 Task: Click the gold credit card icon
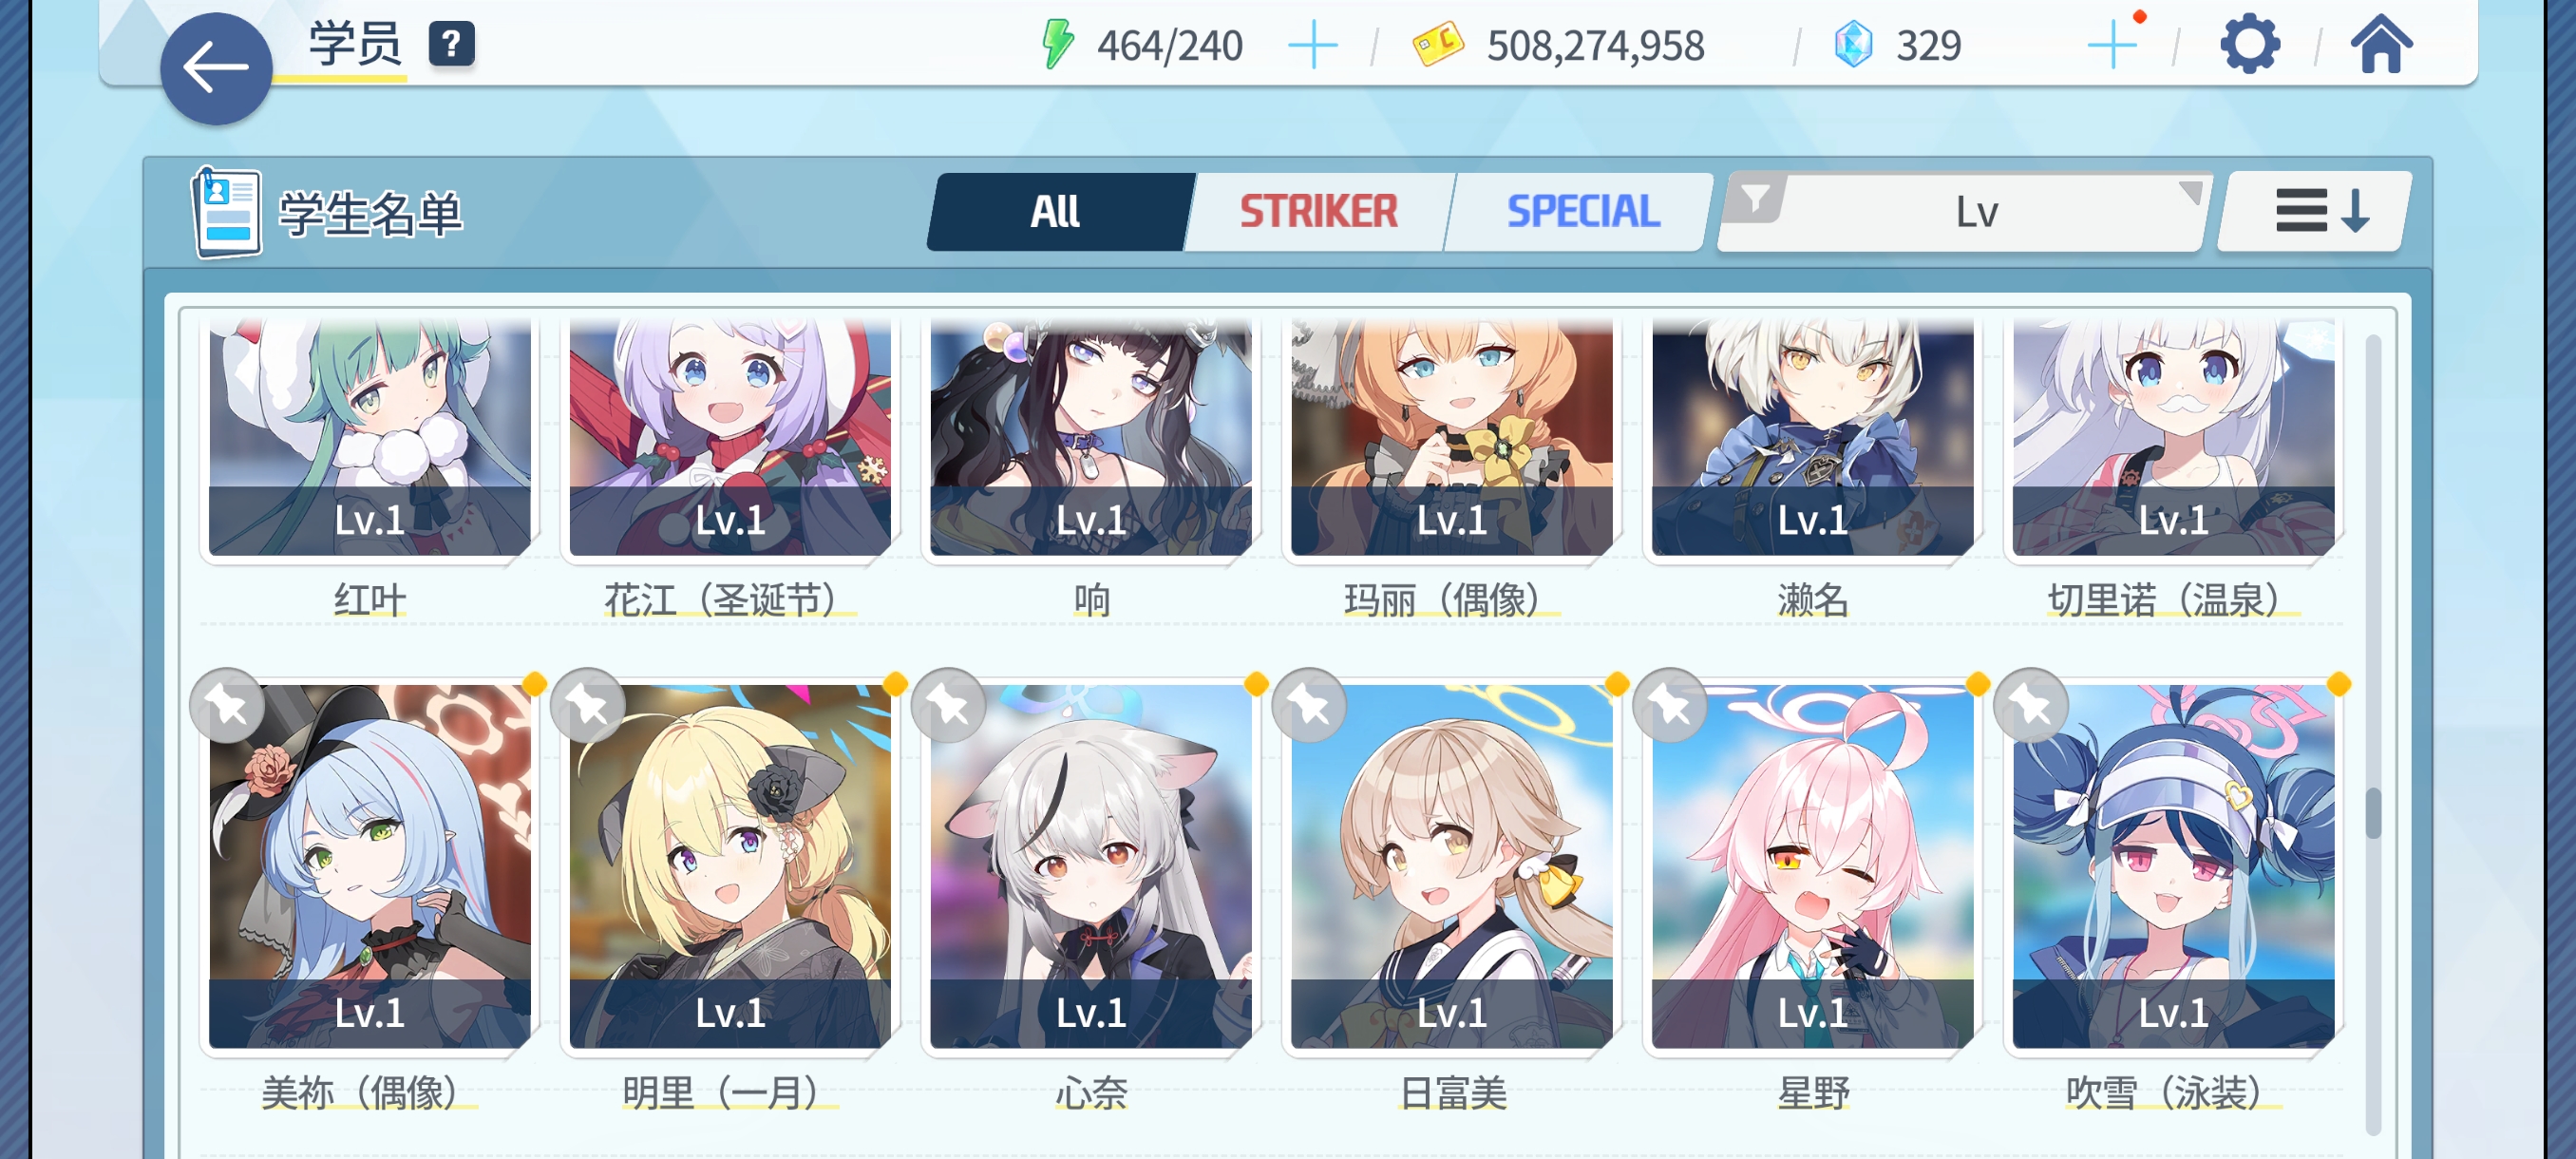(1438, 45)
